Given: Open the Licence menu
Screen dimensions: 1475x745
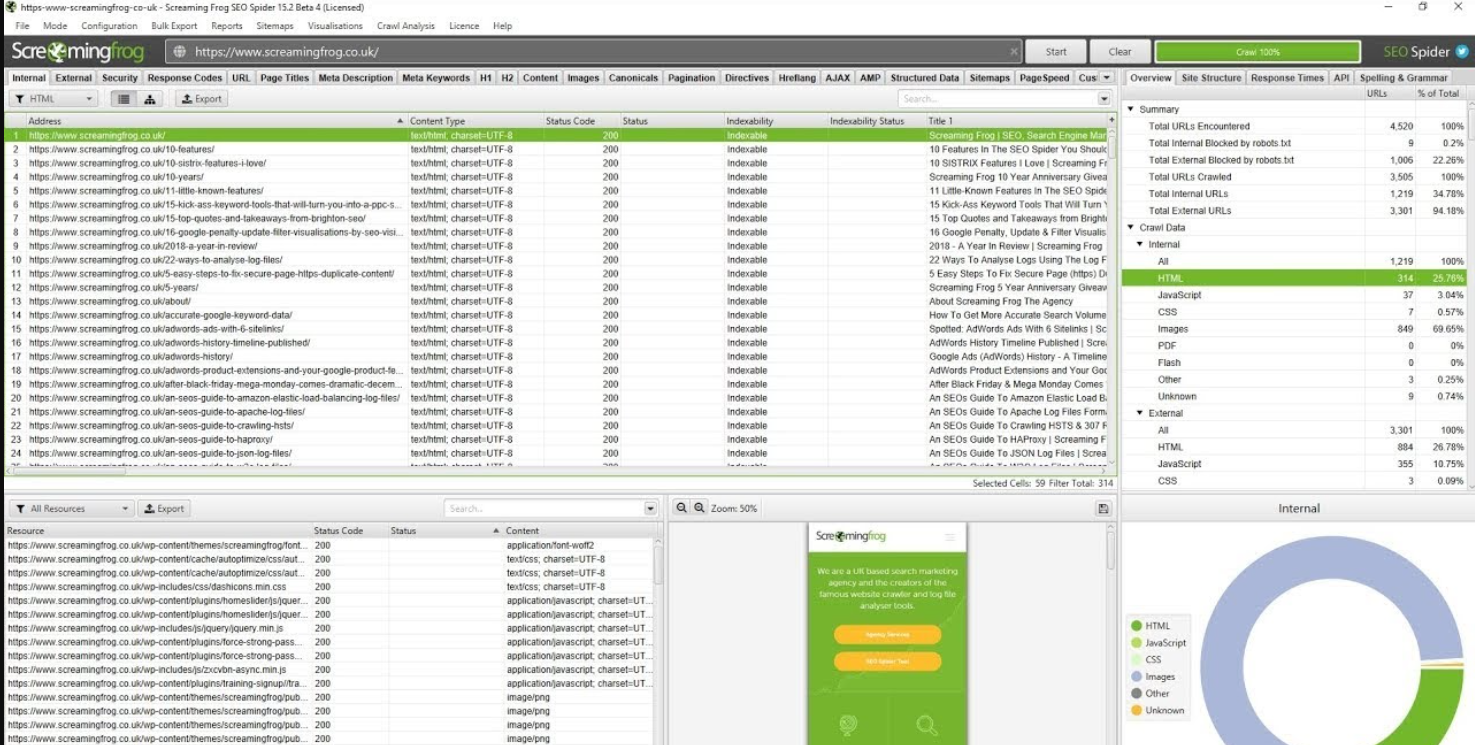Looking at the screenshot, I should pyautogui.click(x=464, y=26).
